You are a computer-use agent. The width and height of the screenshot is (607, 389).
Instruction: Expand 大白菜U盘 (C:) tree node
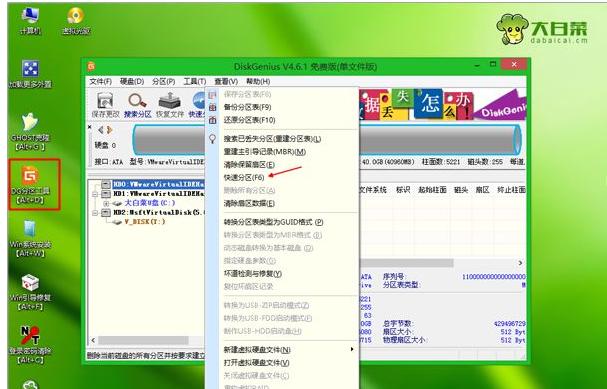(106, 203)
